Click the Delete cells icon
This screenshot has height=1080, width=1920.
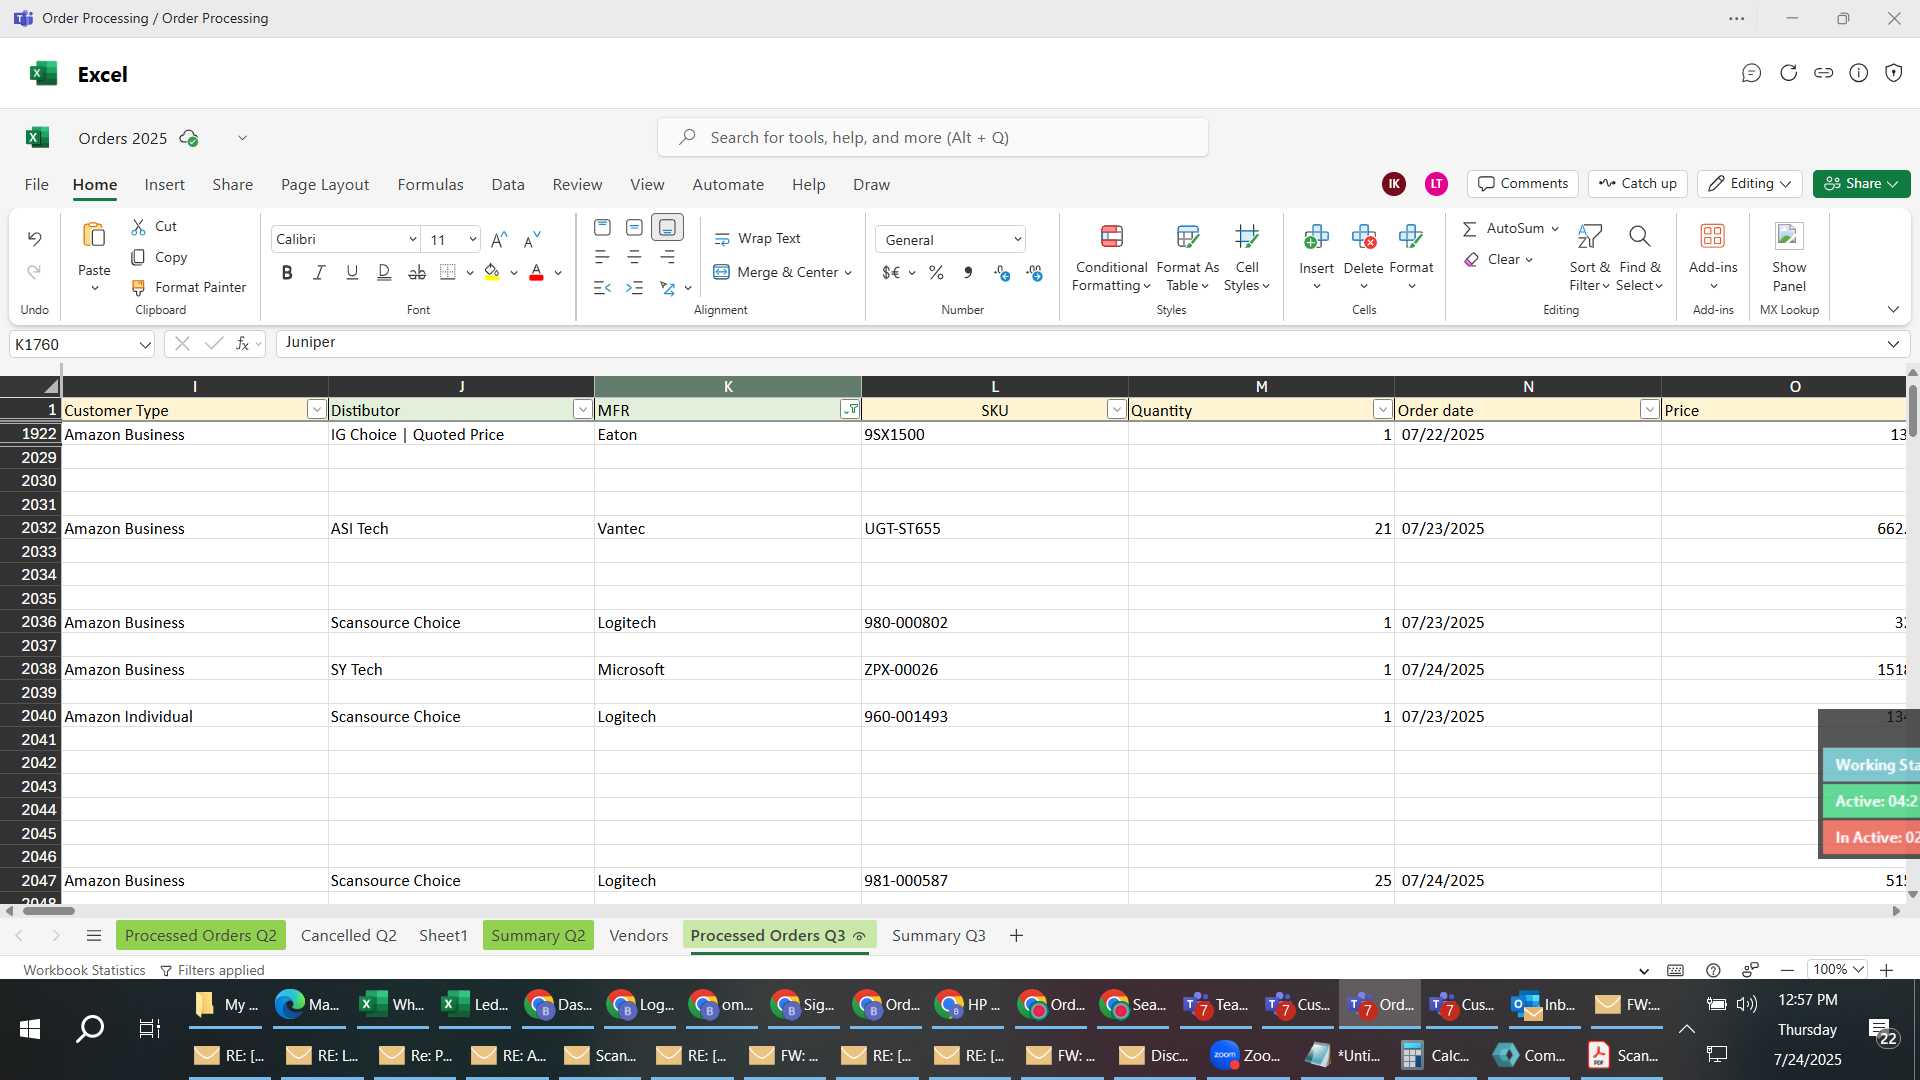coord(1363,237)
